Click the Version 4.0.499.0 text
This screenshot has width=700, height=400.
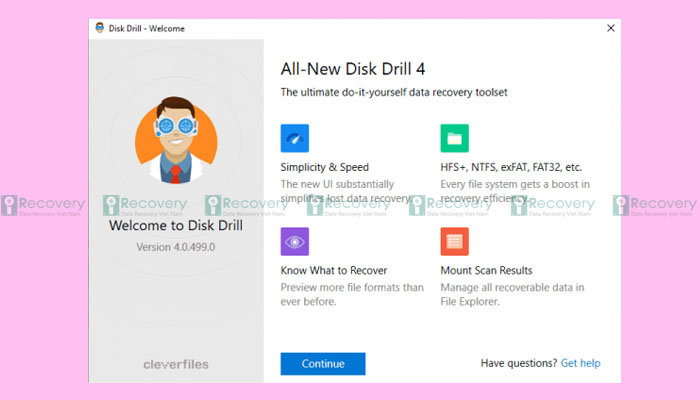pos(176,247)
